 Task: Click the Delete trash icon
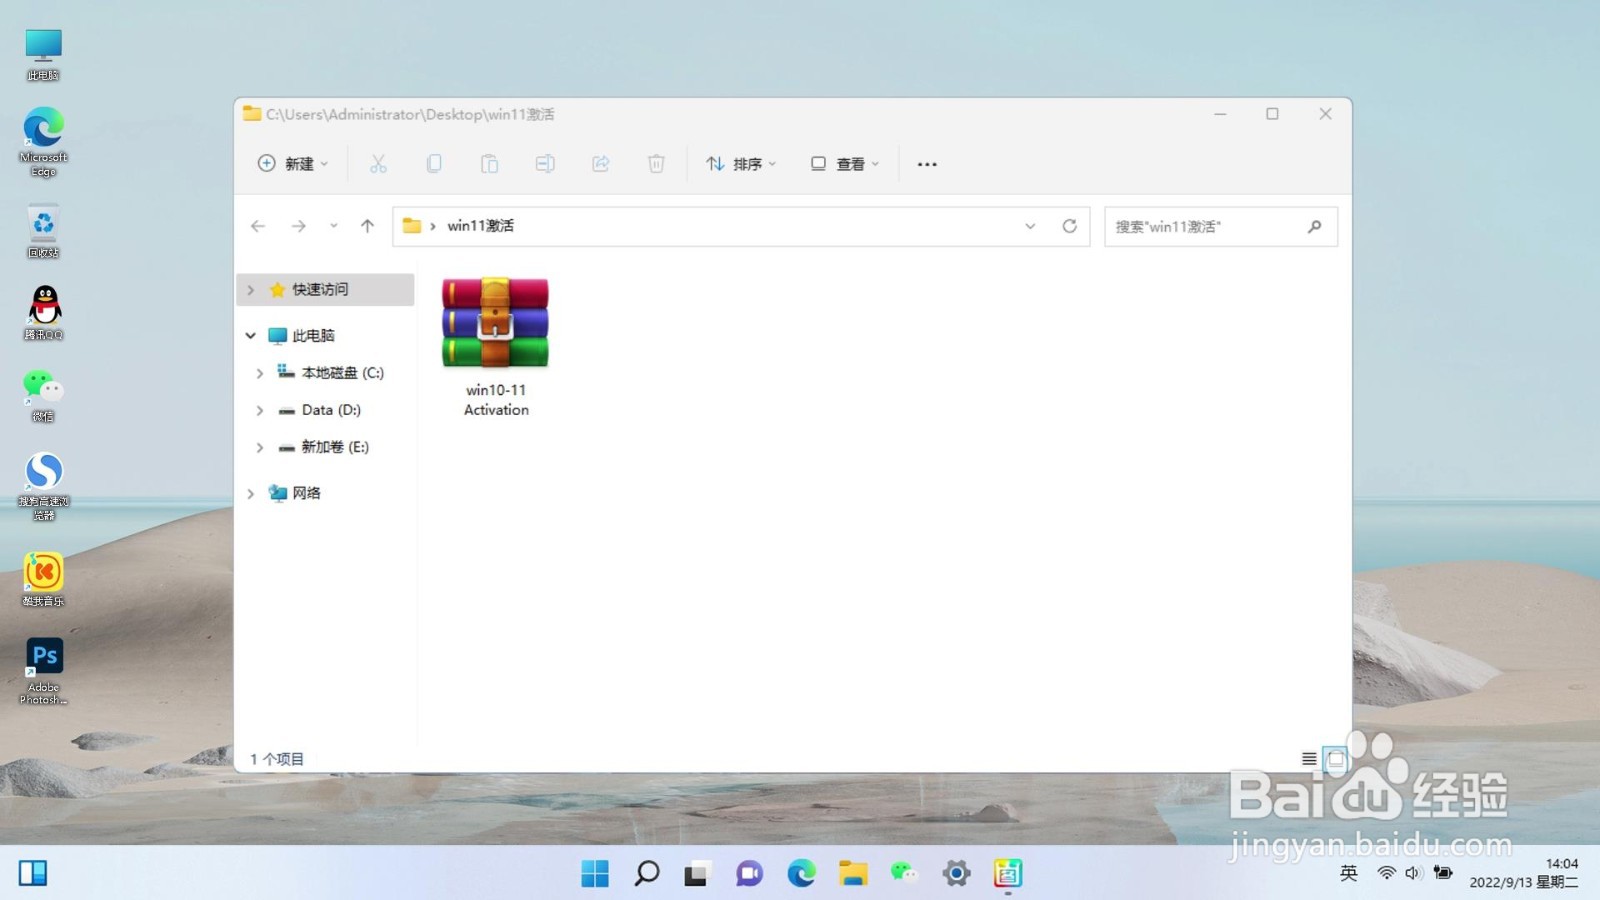click(x=656, y=164)
